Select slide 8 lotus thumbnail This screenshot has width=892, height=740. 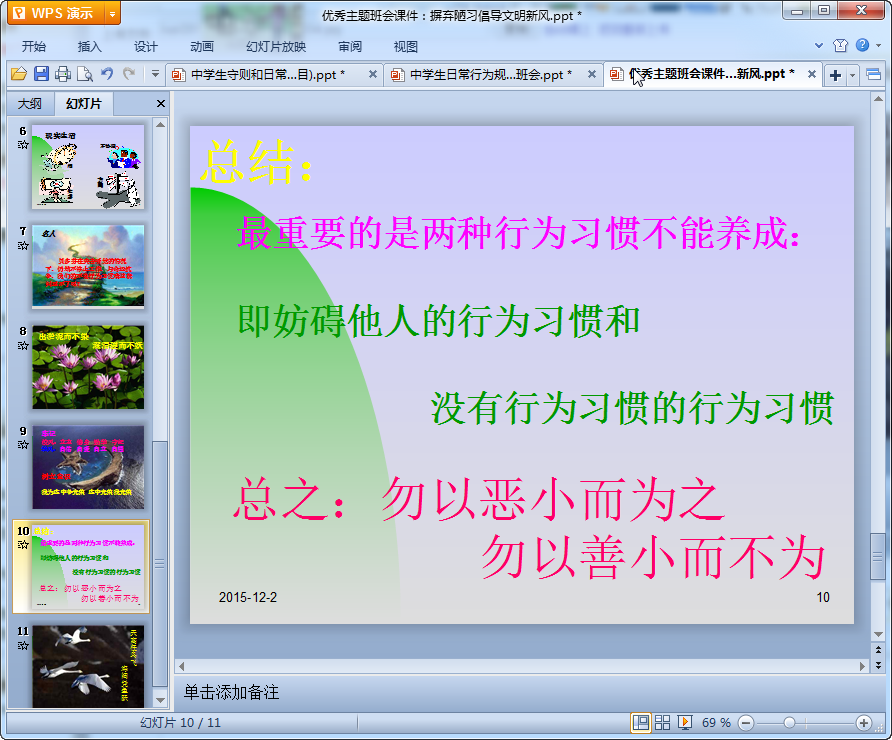click(x=88, y=367)
